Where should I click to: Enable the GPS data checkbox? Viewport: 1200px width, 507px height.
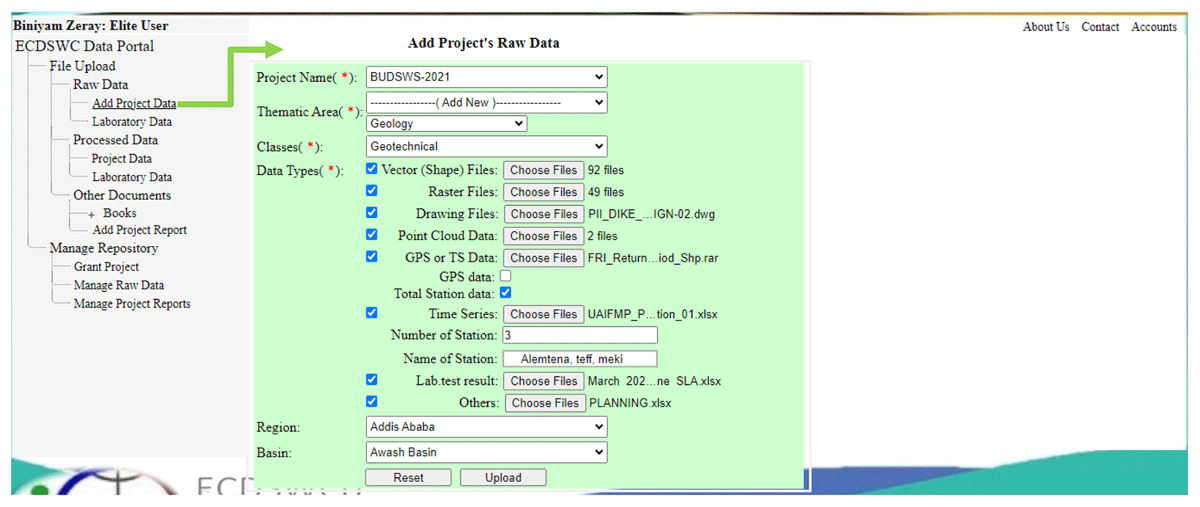[x=505, y=275]
